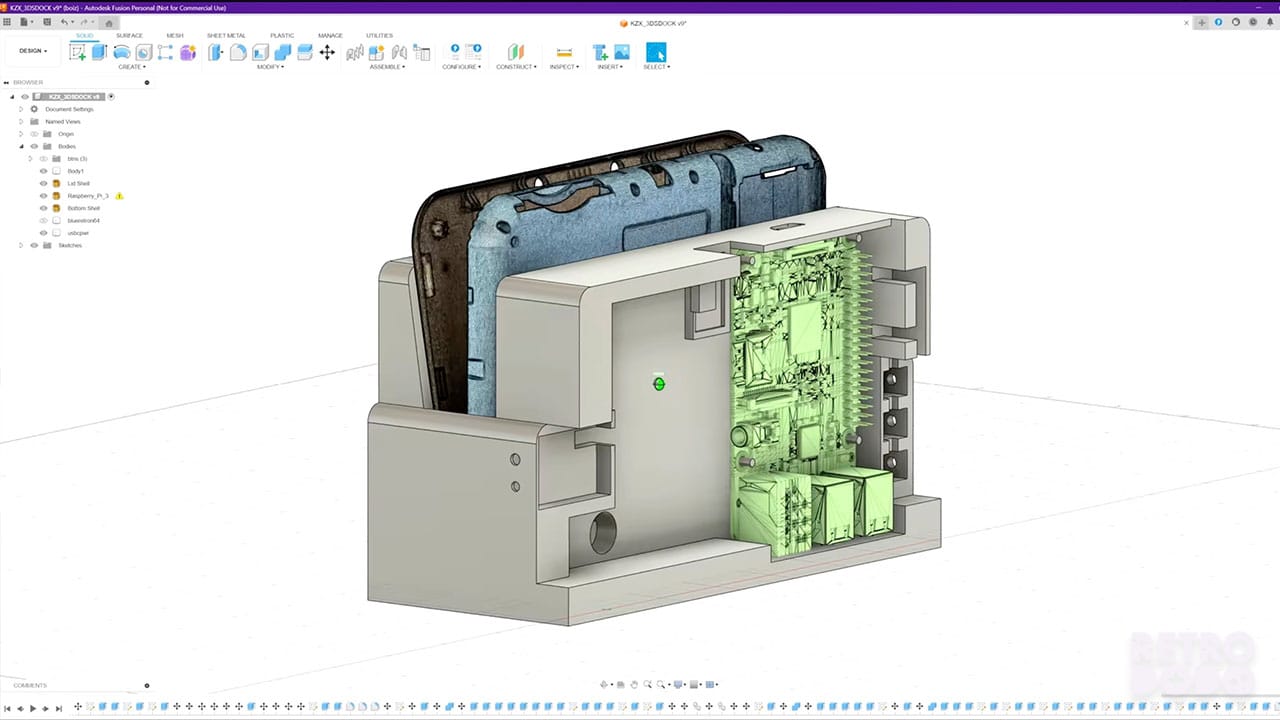Viewport: 1280px width, 720px height.
Task: Select the Pan tool in navigation bar
Action: (x=634, y=684)
